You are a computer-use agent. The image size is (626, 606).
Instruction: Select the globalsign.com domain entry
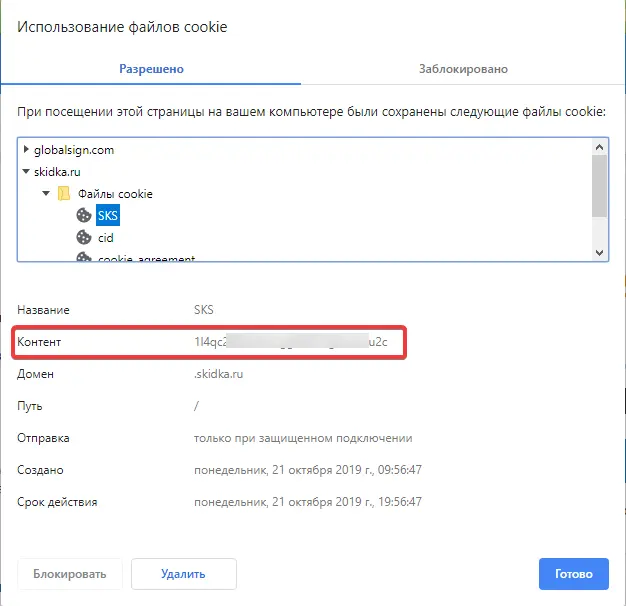(x=74, y=150)
